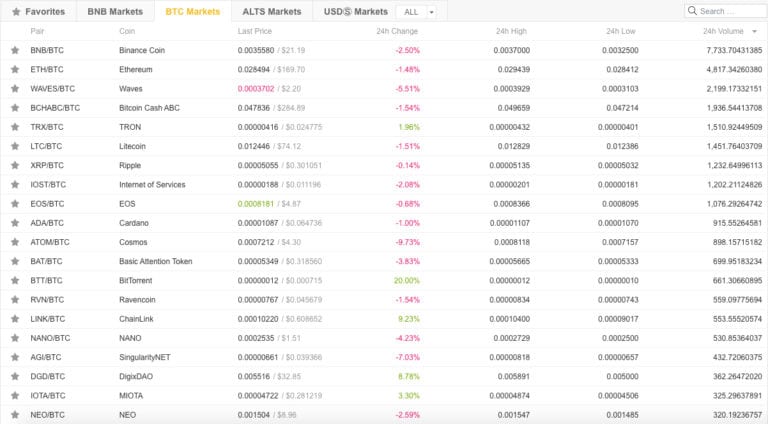Sort by 24h Change header
The image size is (768, 424).
[x=397, y=31]
